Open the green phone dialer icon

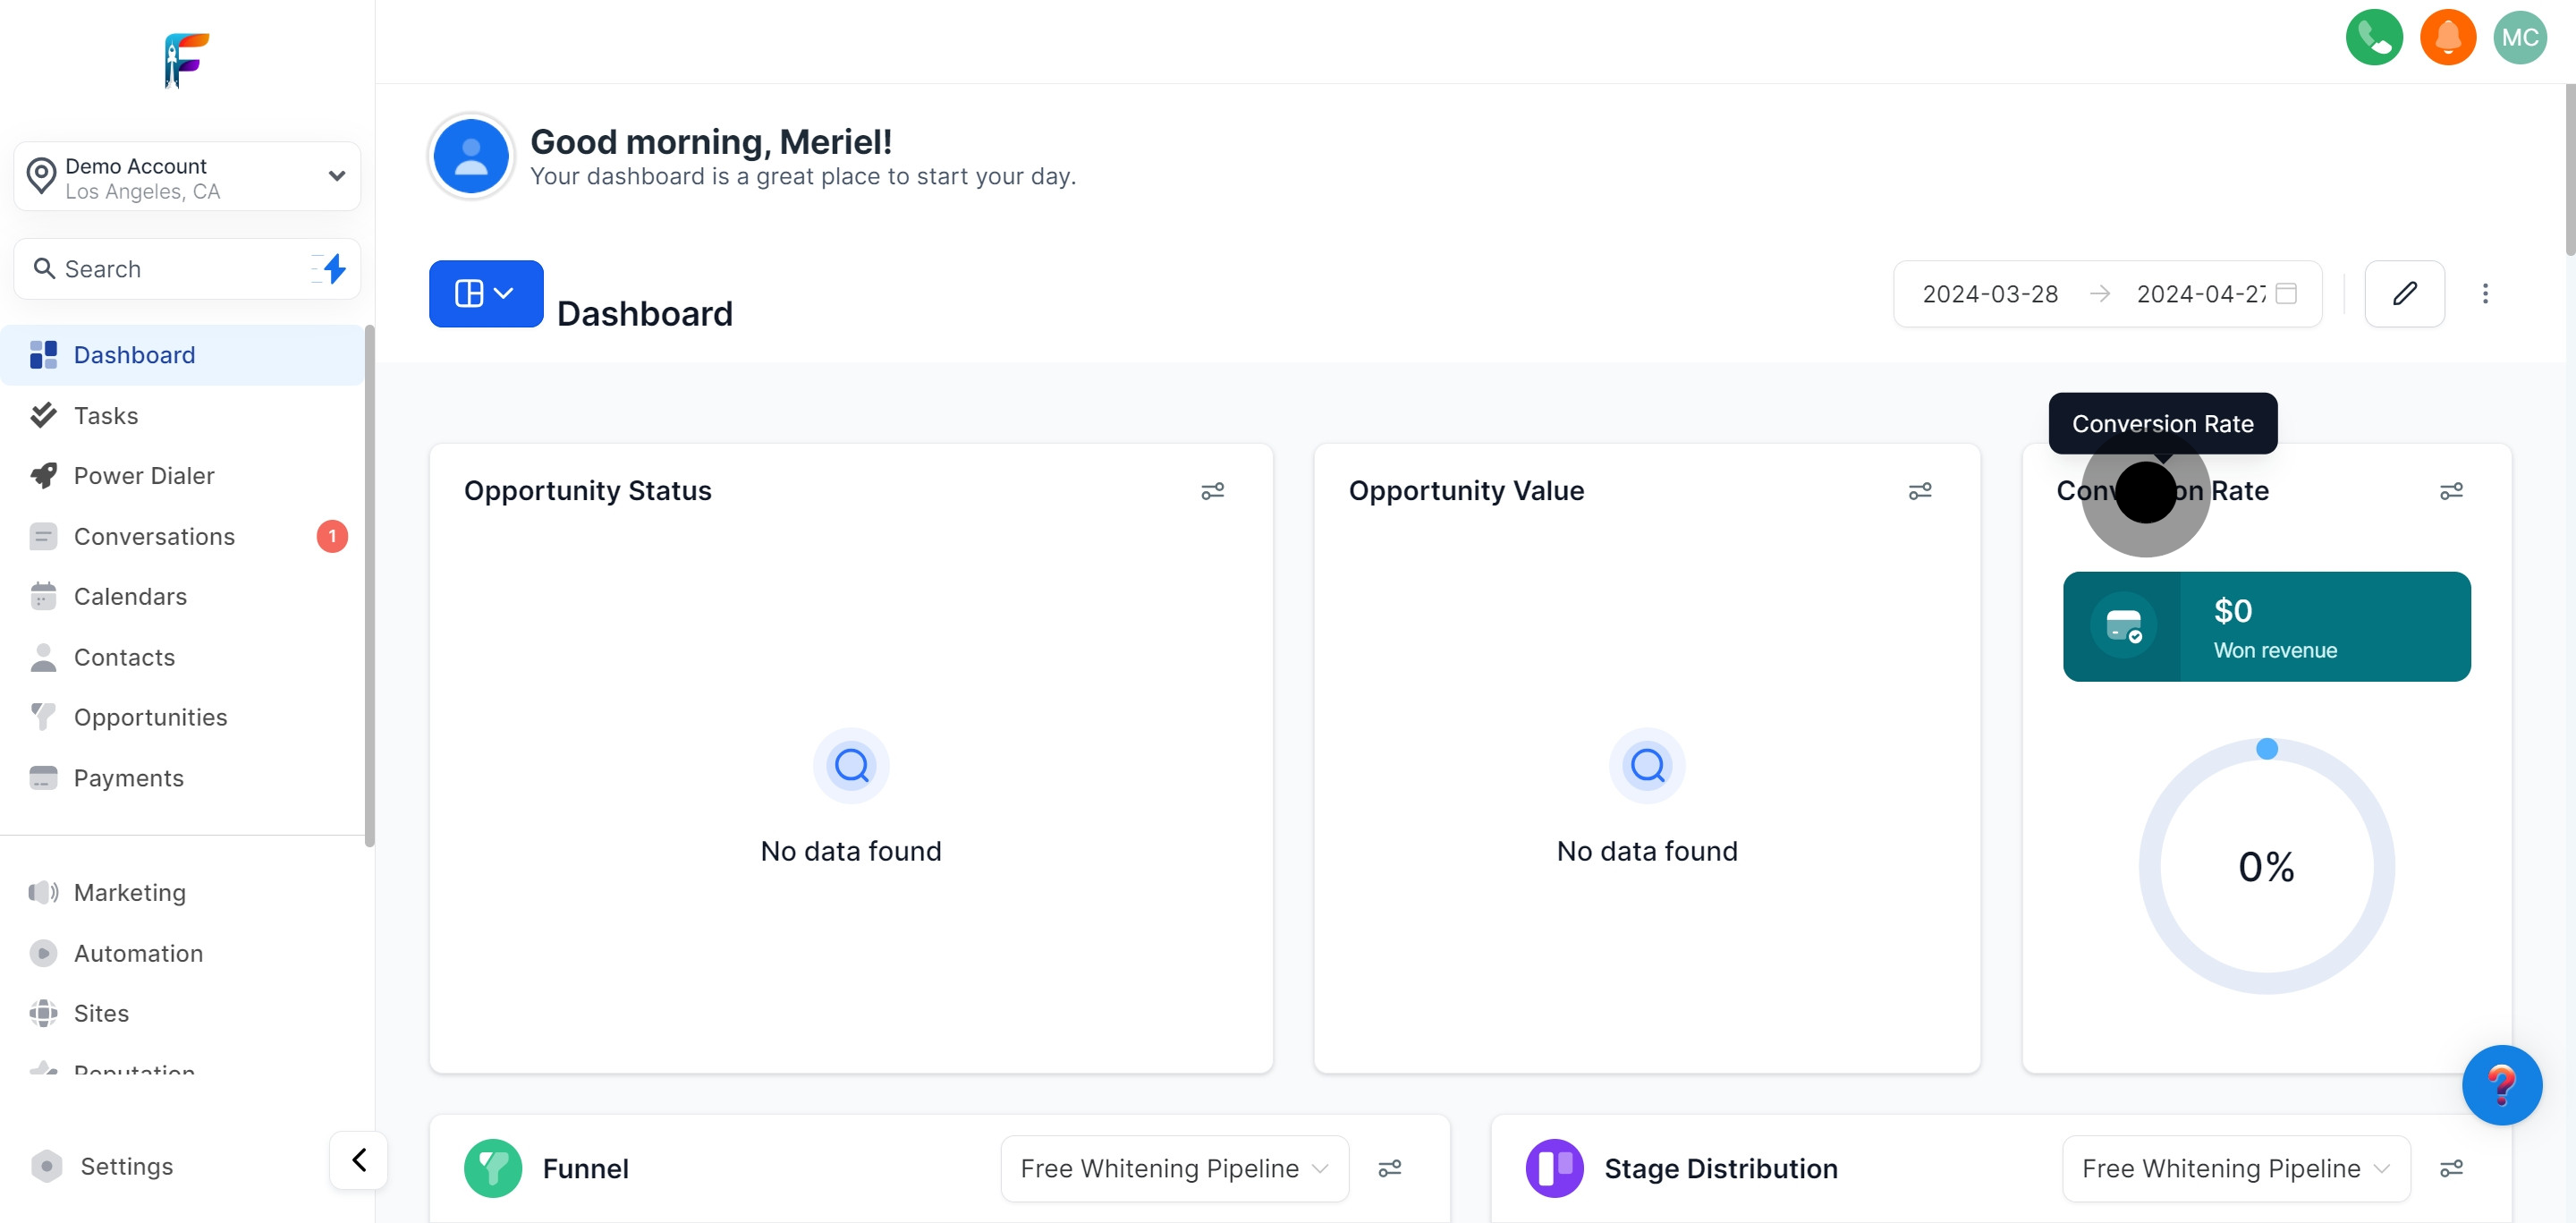2375,37
